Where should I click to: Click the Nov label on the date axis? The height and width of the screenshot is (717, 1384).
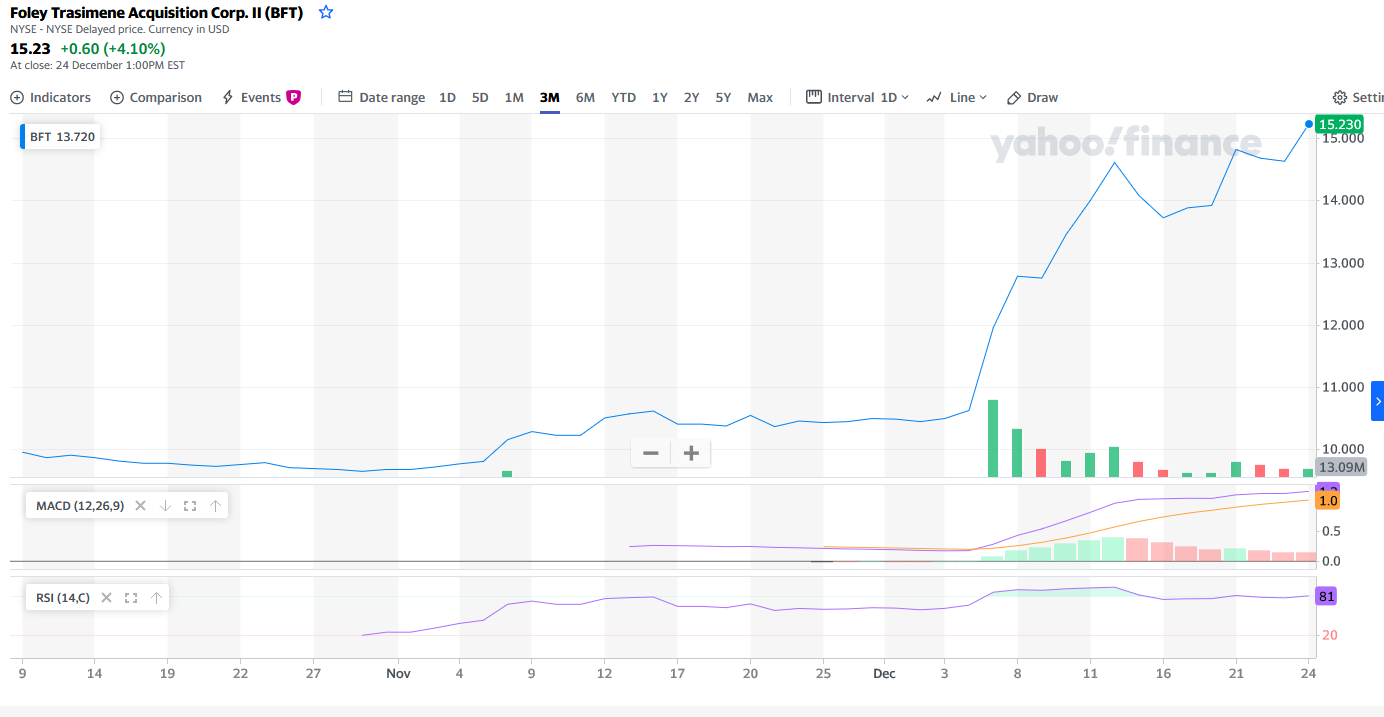pos(398,673)
